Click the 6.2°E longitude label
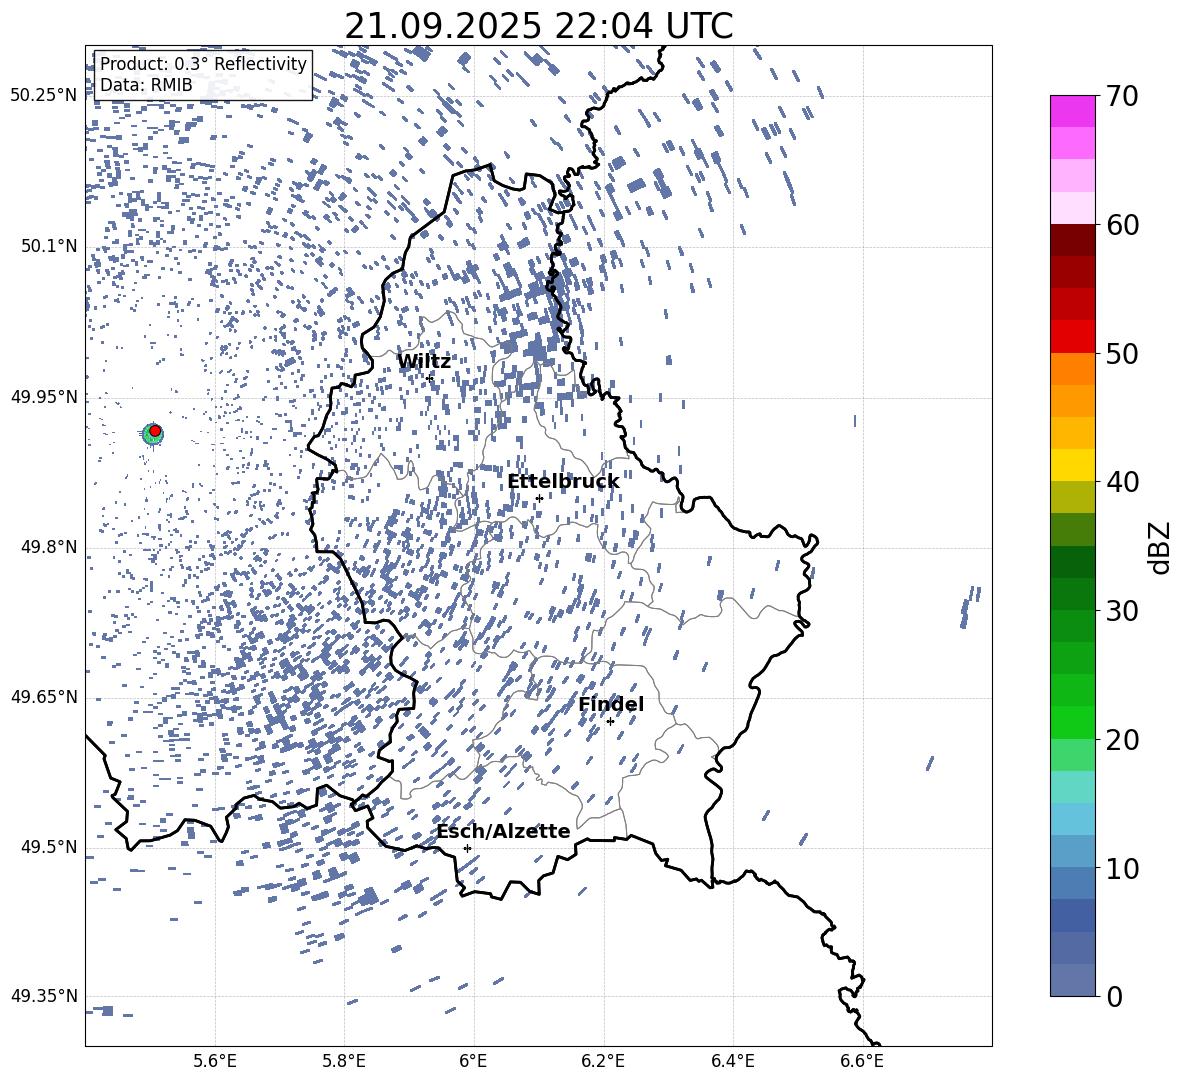Viewport: 1184px width, 1081px height. 603,1061
